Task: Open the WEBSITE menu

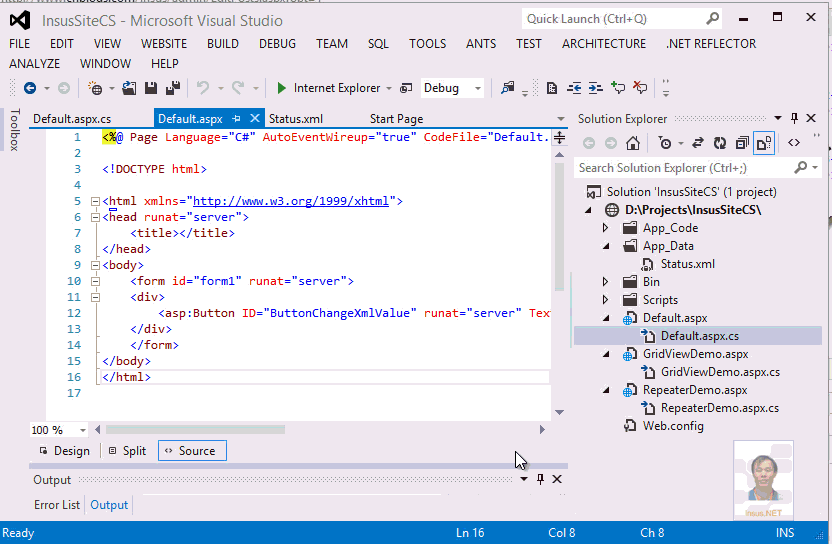Action: click(164, 44)
